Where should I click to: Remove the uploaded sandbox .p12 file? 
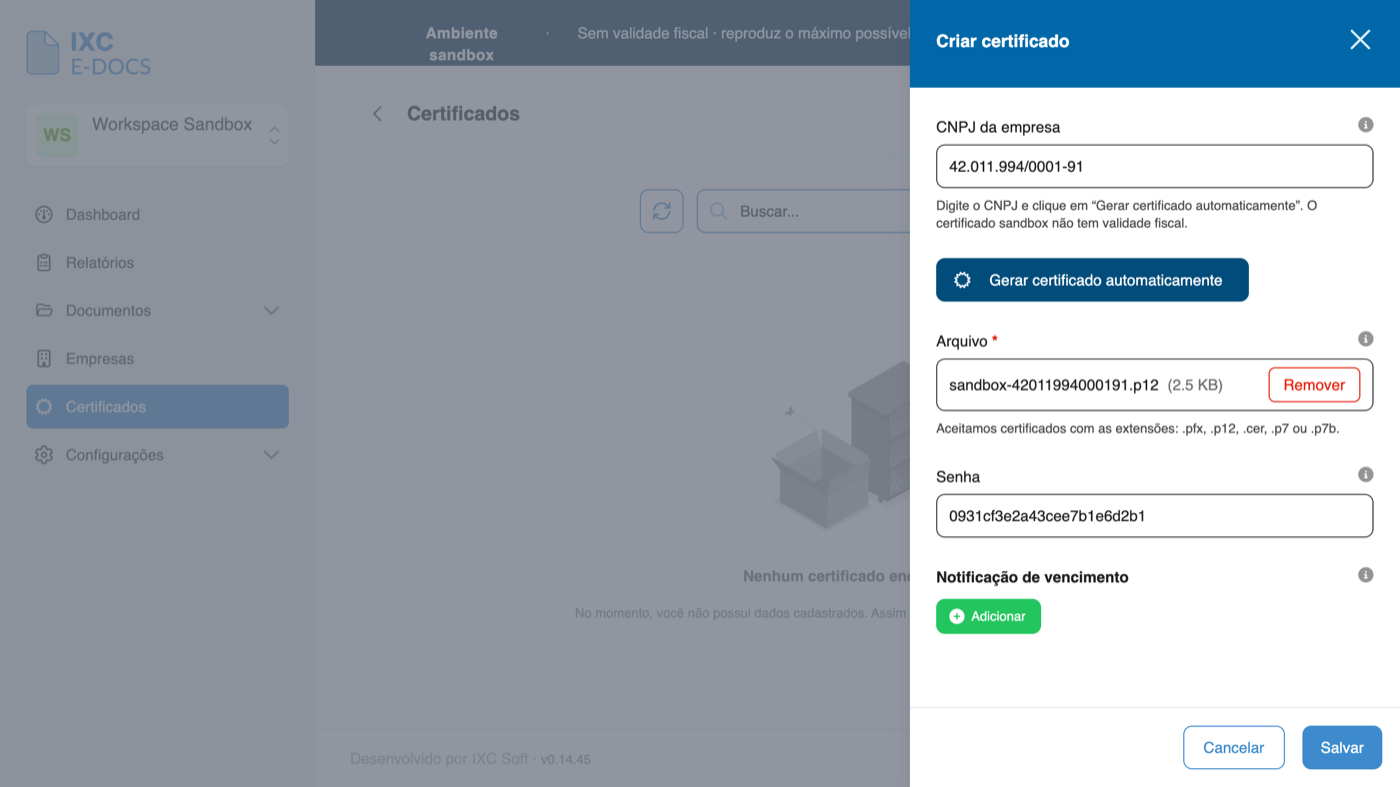(1314, 385)
